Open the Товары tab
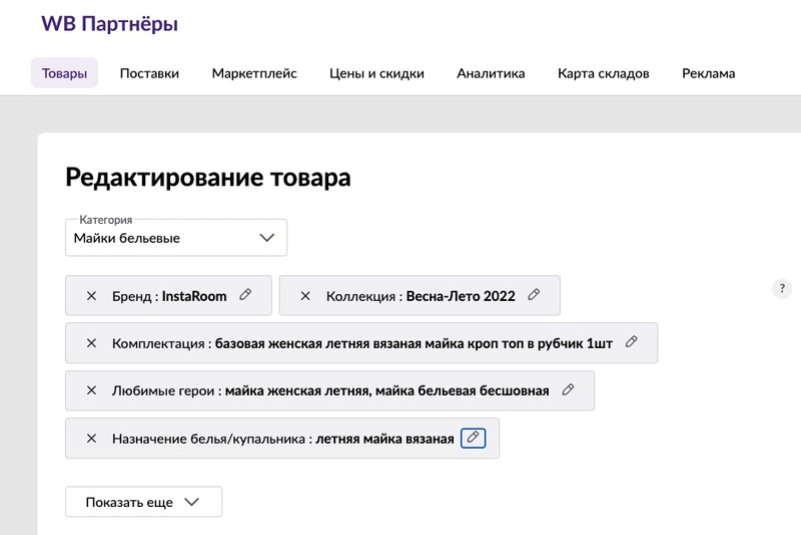Viewport: 801px width, 535px height. (64, 73)
